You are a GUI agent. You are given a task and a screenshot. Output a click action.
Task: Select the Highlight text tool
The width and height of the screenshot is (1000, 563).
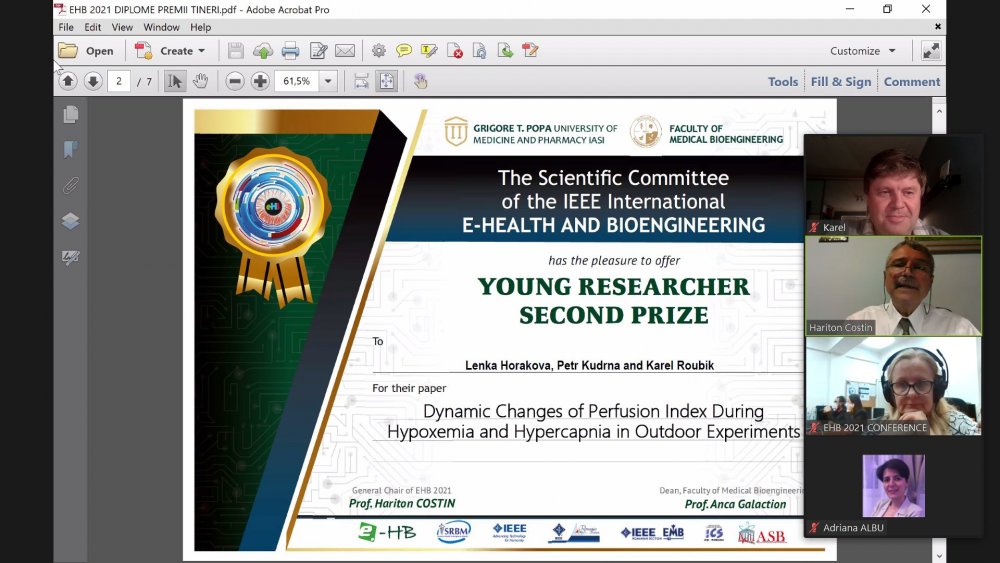(x=429, y=50)
